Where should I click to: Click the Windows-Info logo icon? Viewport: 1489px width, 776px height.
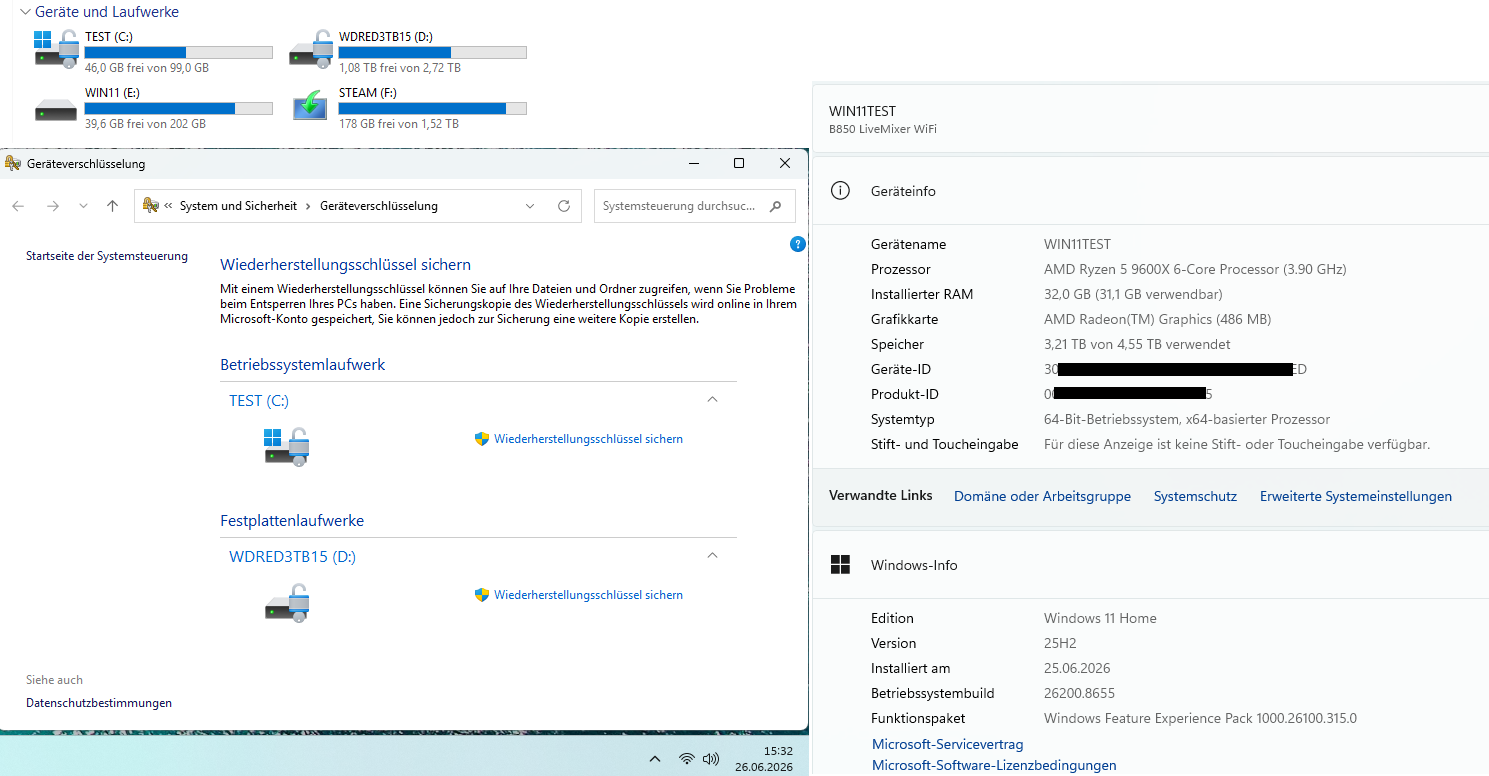(840, 565)
